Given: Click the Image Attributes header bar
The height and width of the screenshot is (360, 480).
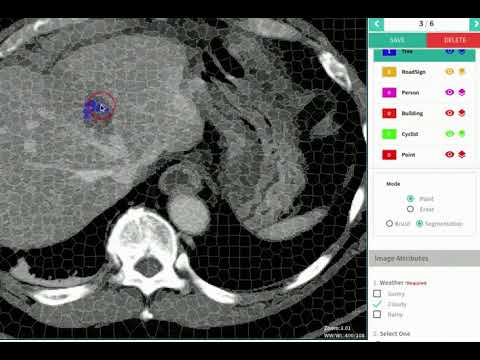Looking at the screenshot, I should [x=424, y=258].
